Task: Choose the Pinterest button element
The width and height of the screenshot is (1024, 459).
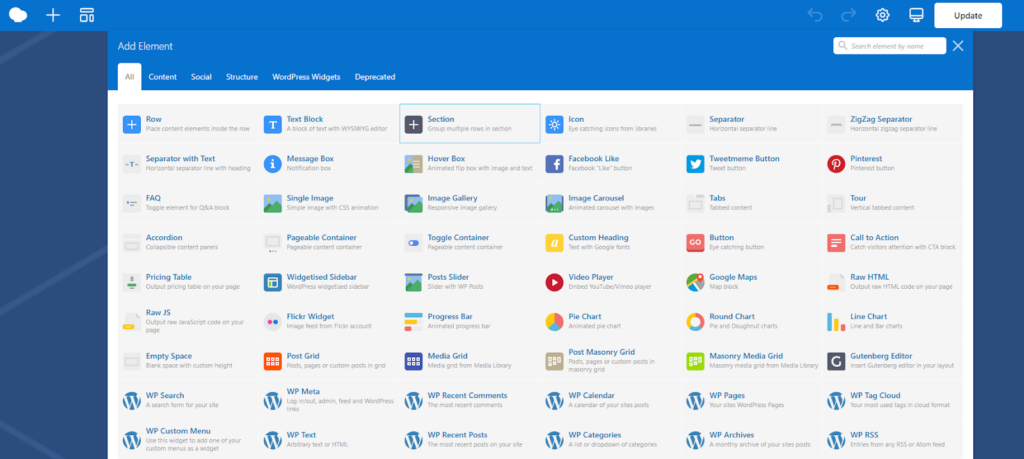Action: [x=892, y=163]
